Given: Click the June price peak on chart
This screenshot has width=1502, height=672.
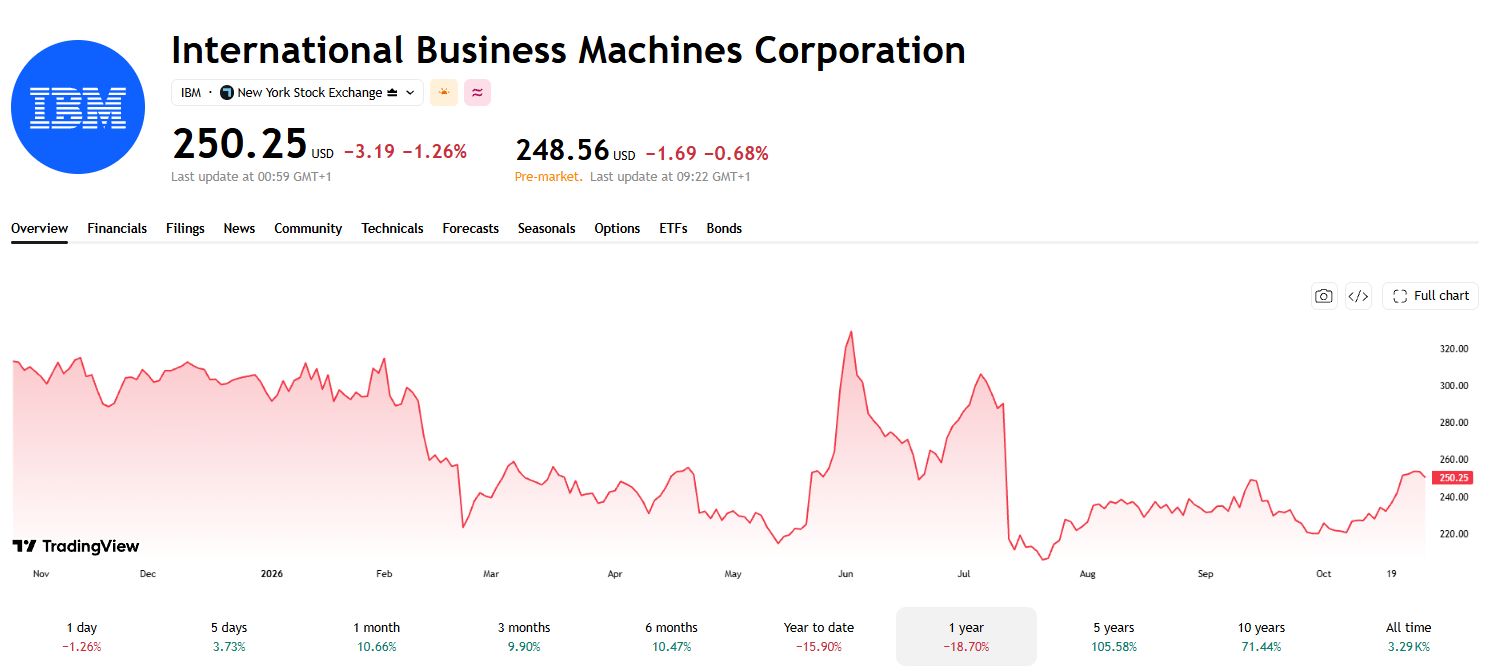Looking at the screenshot, I should tap(851, 332).
